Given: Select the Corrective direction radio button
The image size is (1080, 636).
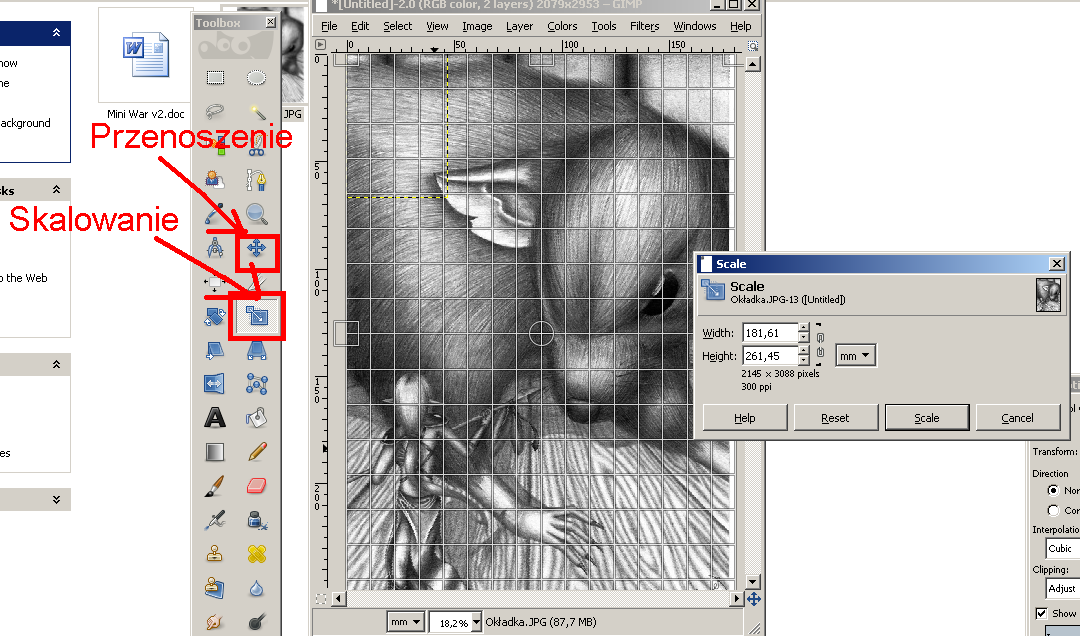Looking at the screenshot, I should (1053, 510).
